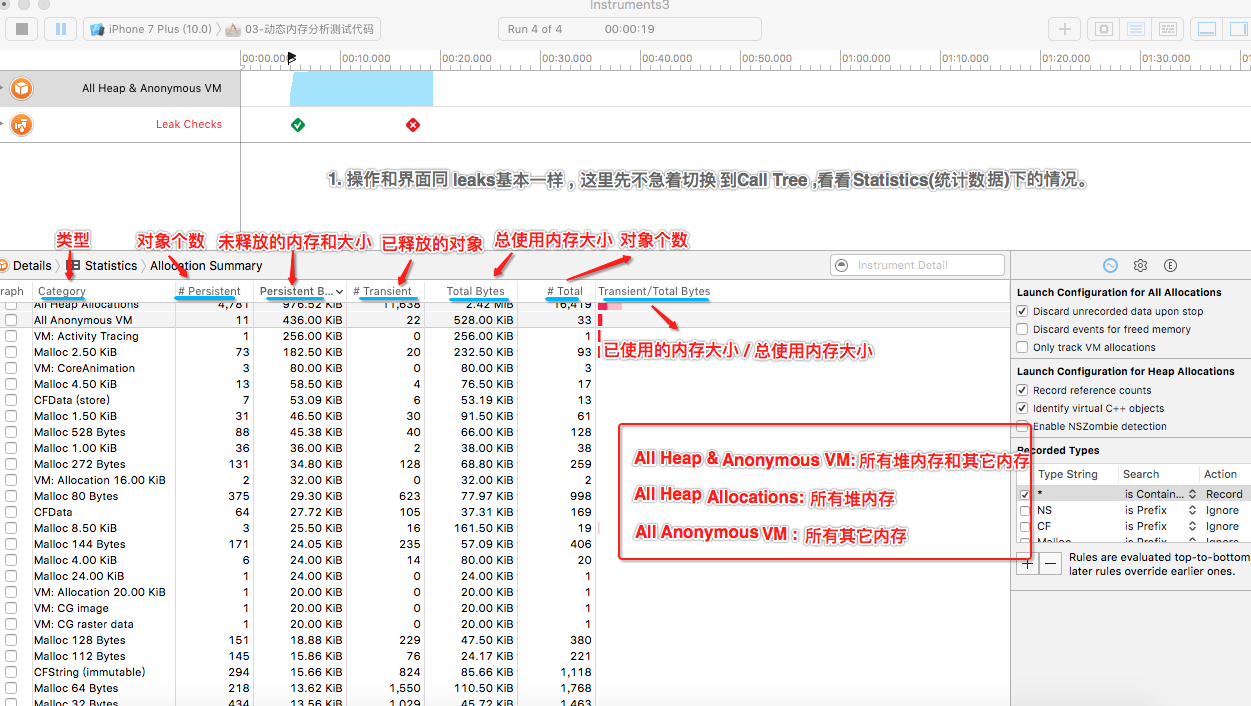The width and height of the screenshot is (1251, 706).
Task: Open the Display Settings gear tab
Action: [1140, 266]
